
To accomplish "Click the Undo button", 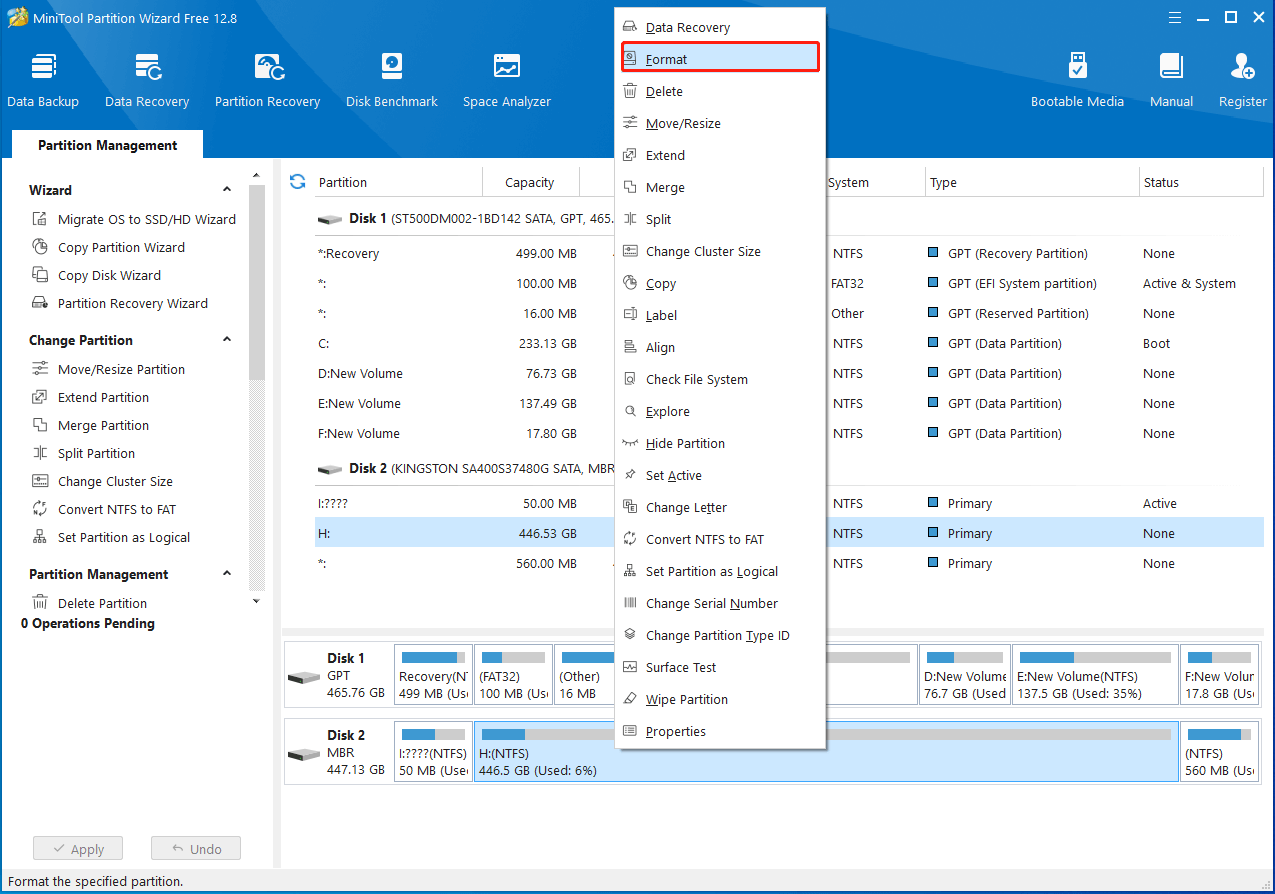I will [x=196, y=849].
